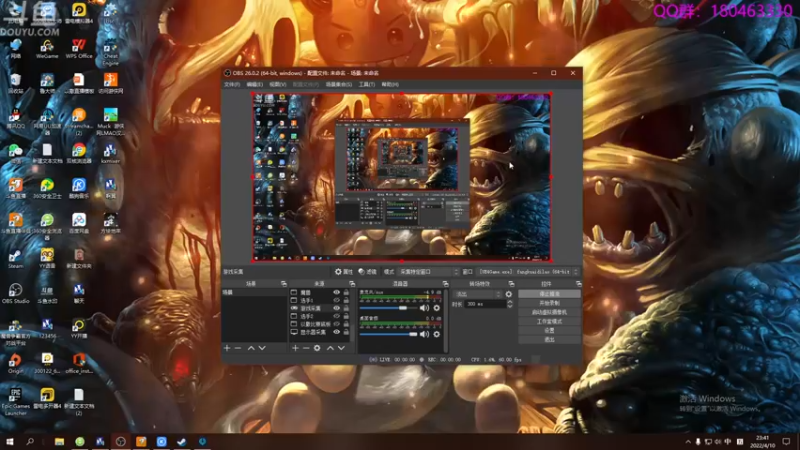Open 场景集合(S) menu in OBS
Screen dimensions: 800x450
pyautogui.click(x=339, y=85)
